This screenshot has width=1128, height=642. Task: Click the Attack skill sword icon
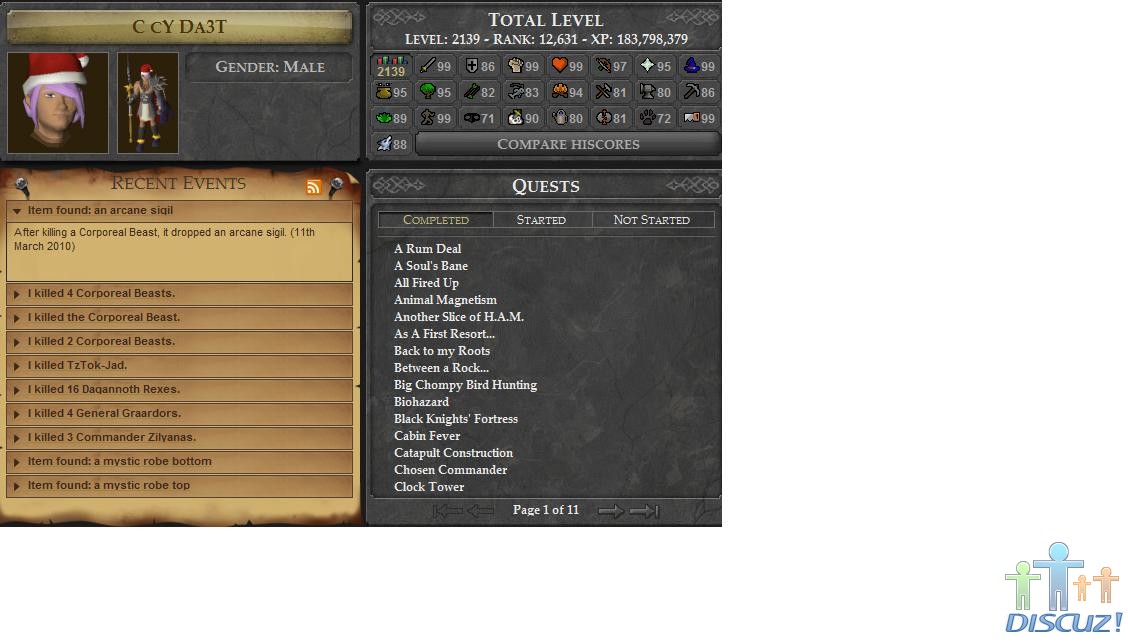click(427, 66)
